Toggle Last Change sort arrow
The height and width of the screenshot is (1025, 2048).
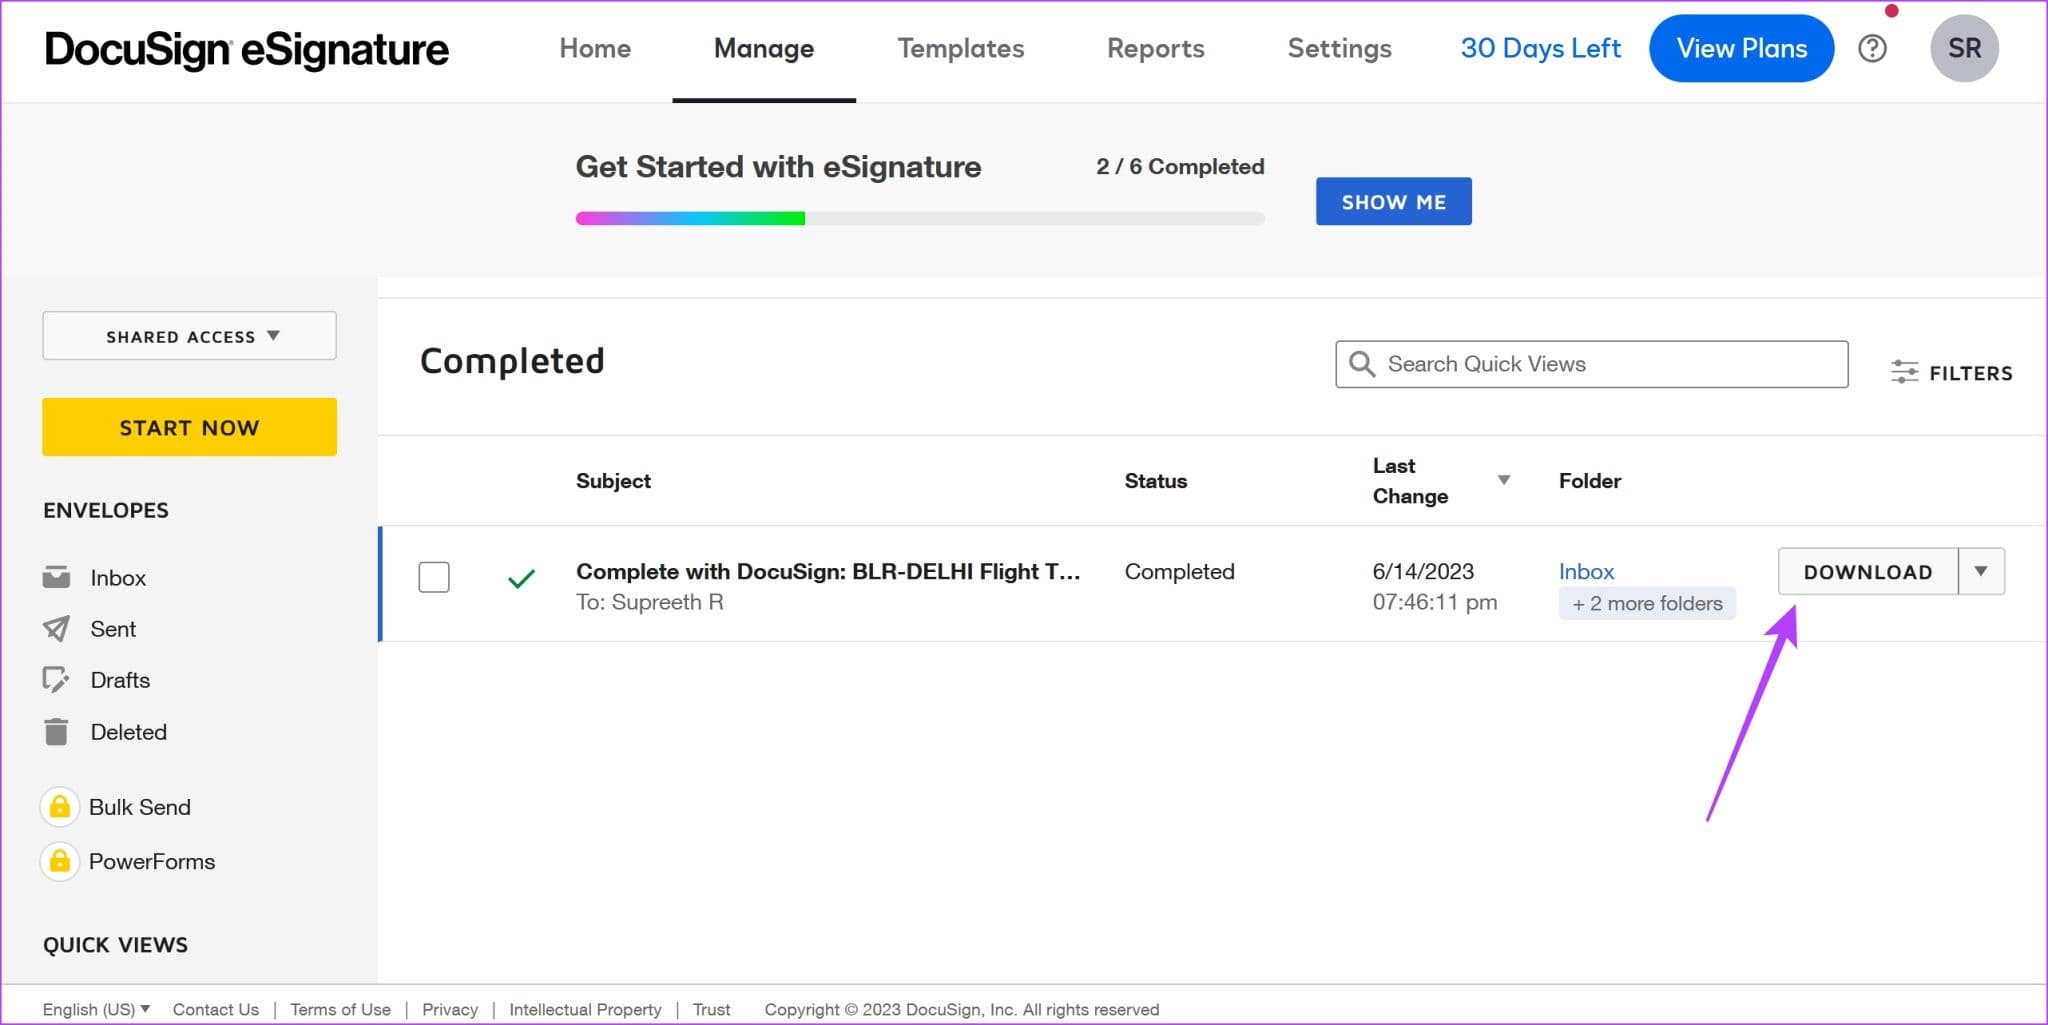tap(1503, 480)
